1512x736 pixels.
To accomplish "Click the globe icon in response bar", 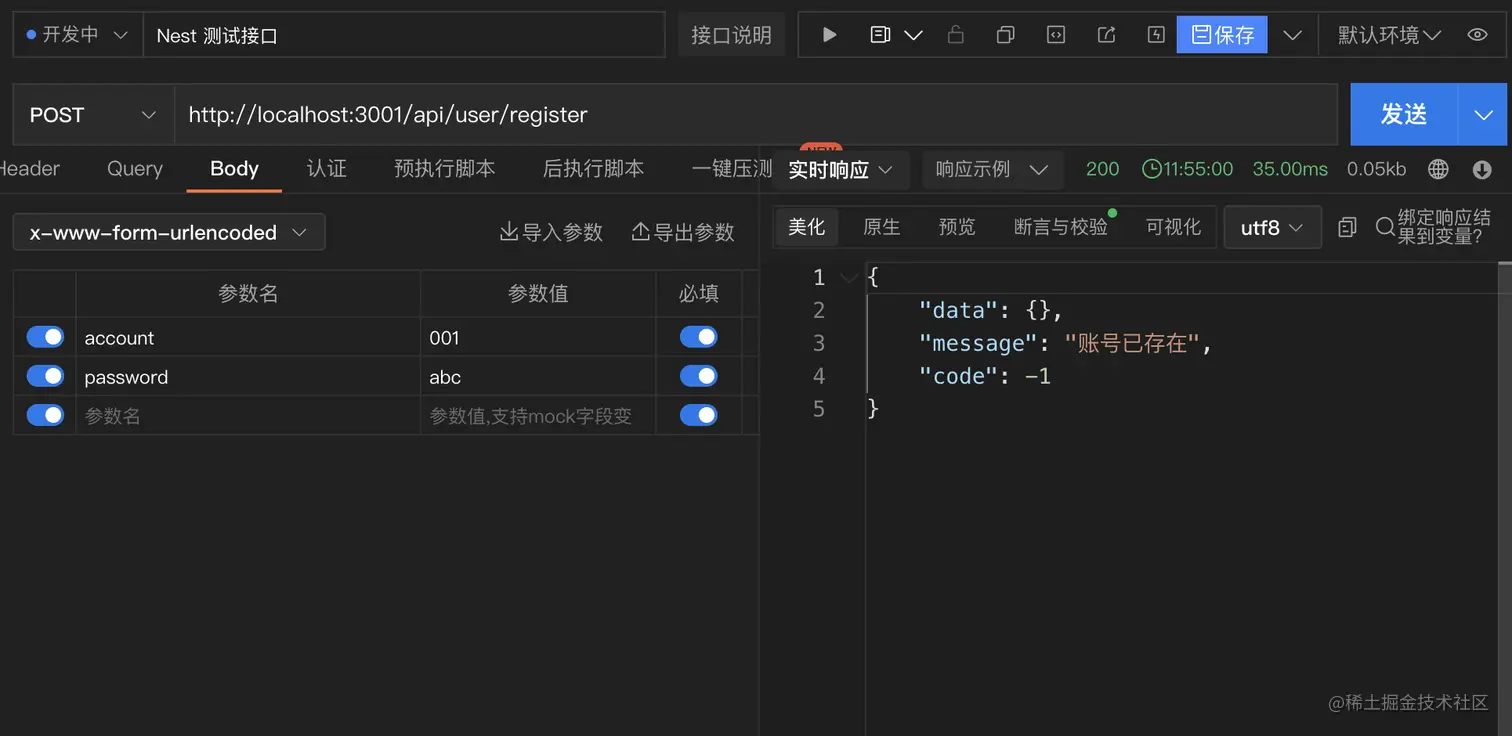I will click(1438, 169).
